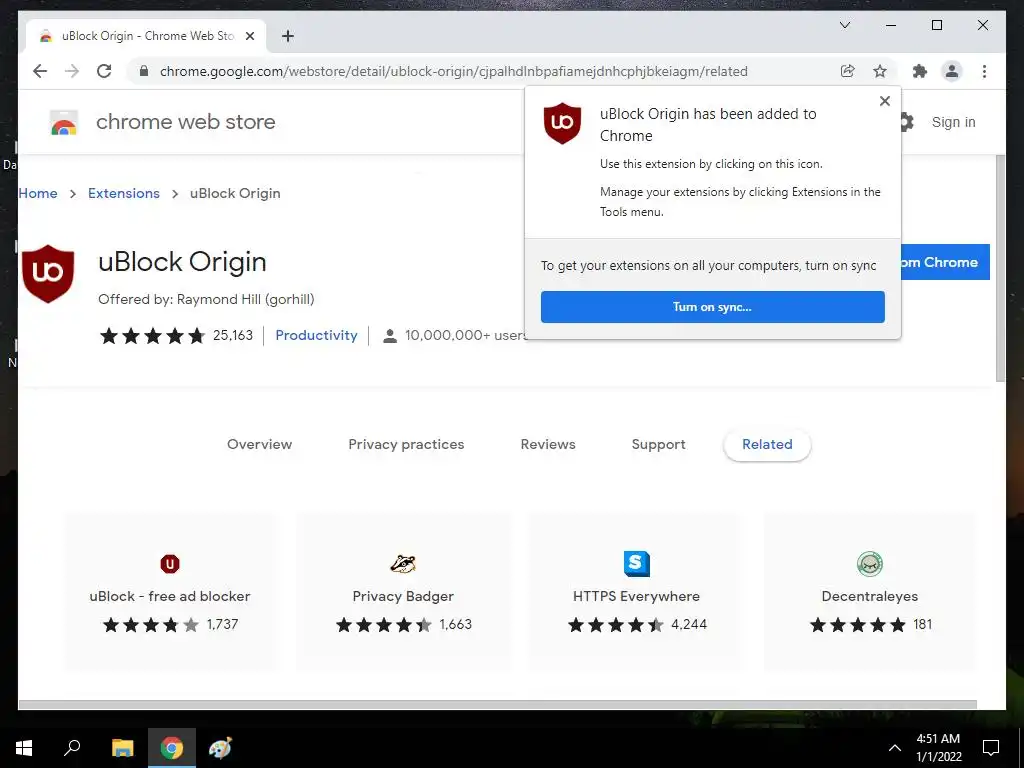The image size is (1024, 768).
Task: Click the 10,000,000+ users text
Action: [x=465, y=336]
